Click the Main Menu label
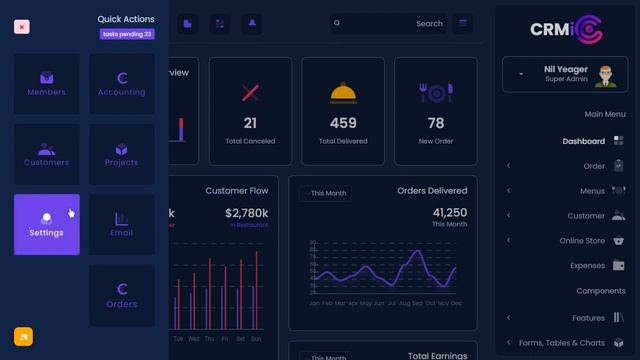 [605, 114]
